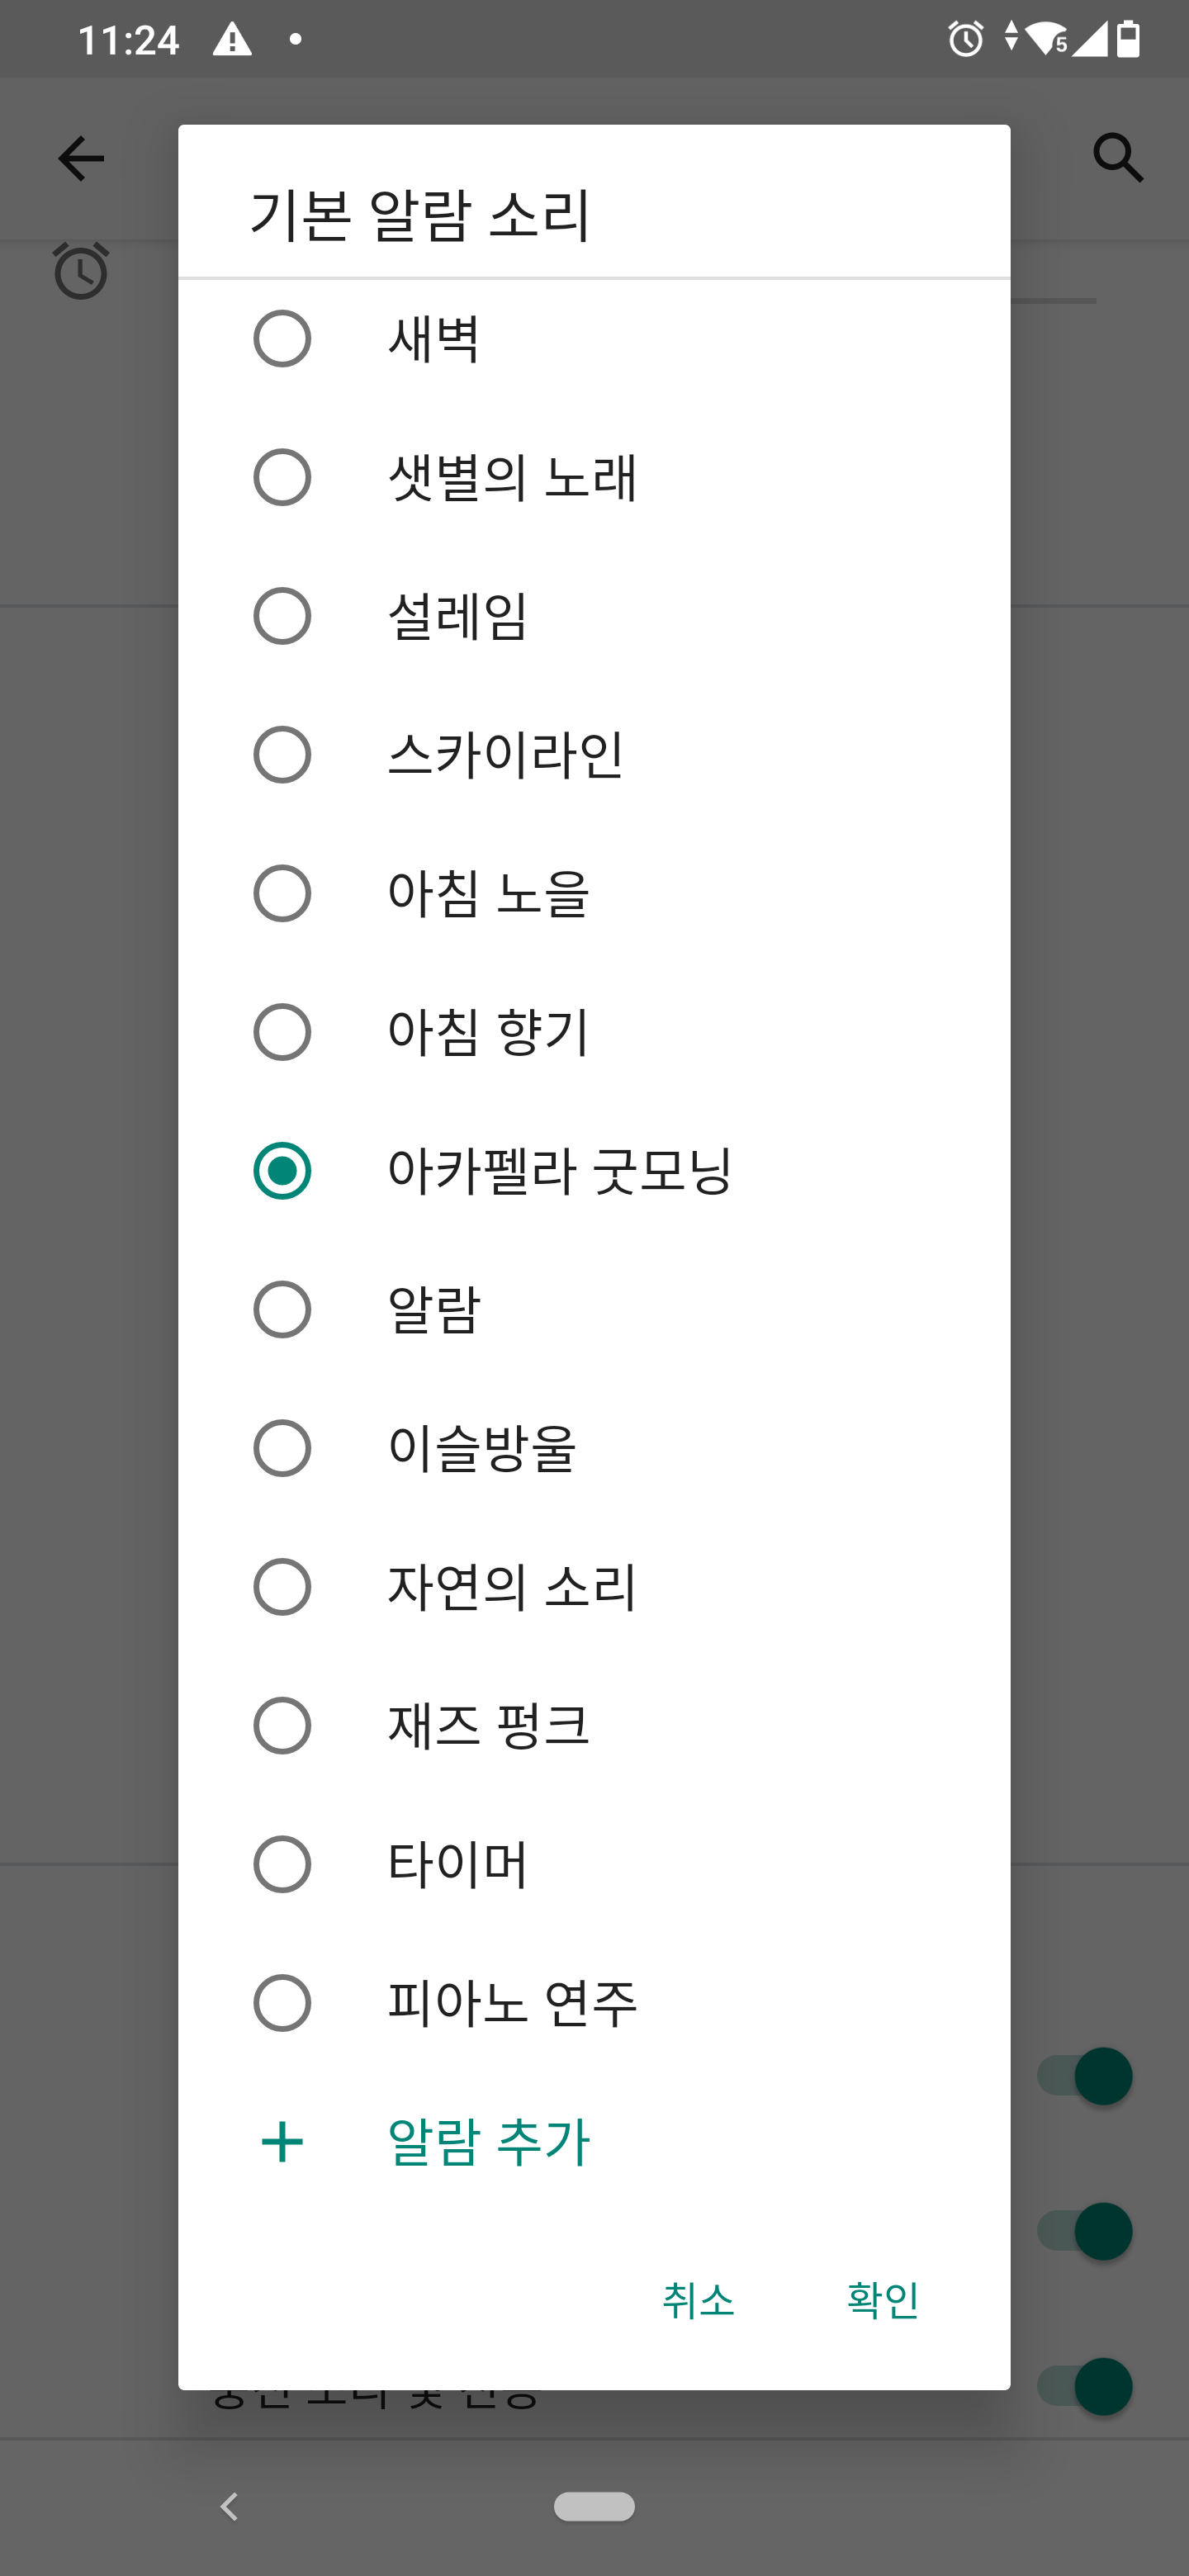Screen dimensions: 1189x2576
Task: Confirm with the 확인 button
Action: 882,2300
